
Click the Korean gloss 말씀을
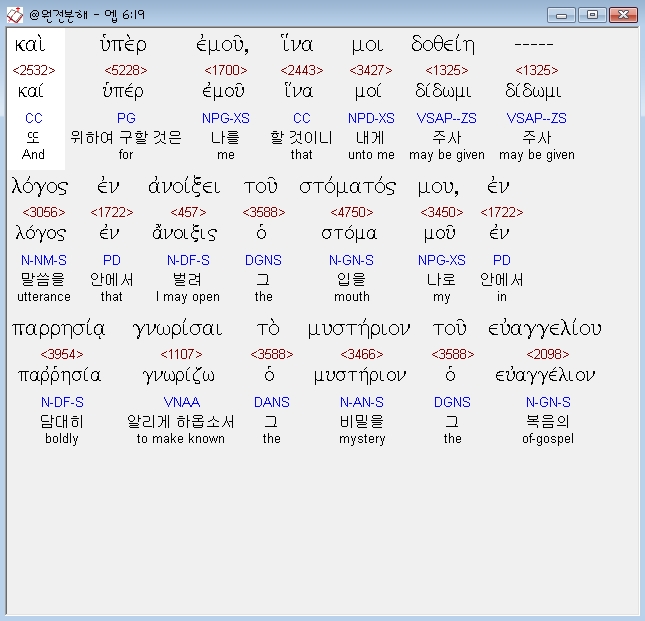[43, 280]
